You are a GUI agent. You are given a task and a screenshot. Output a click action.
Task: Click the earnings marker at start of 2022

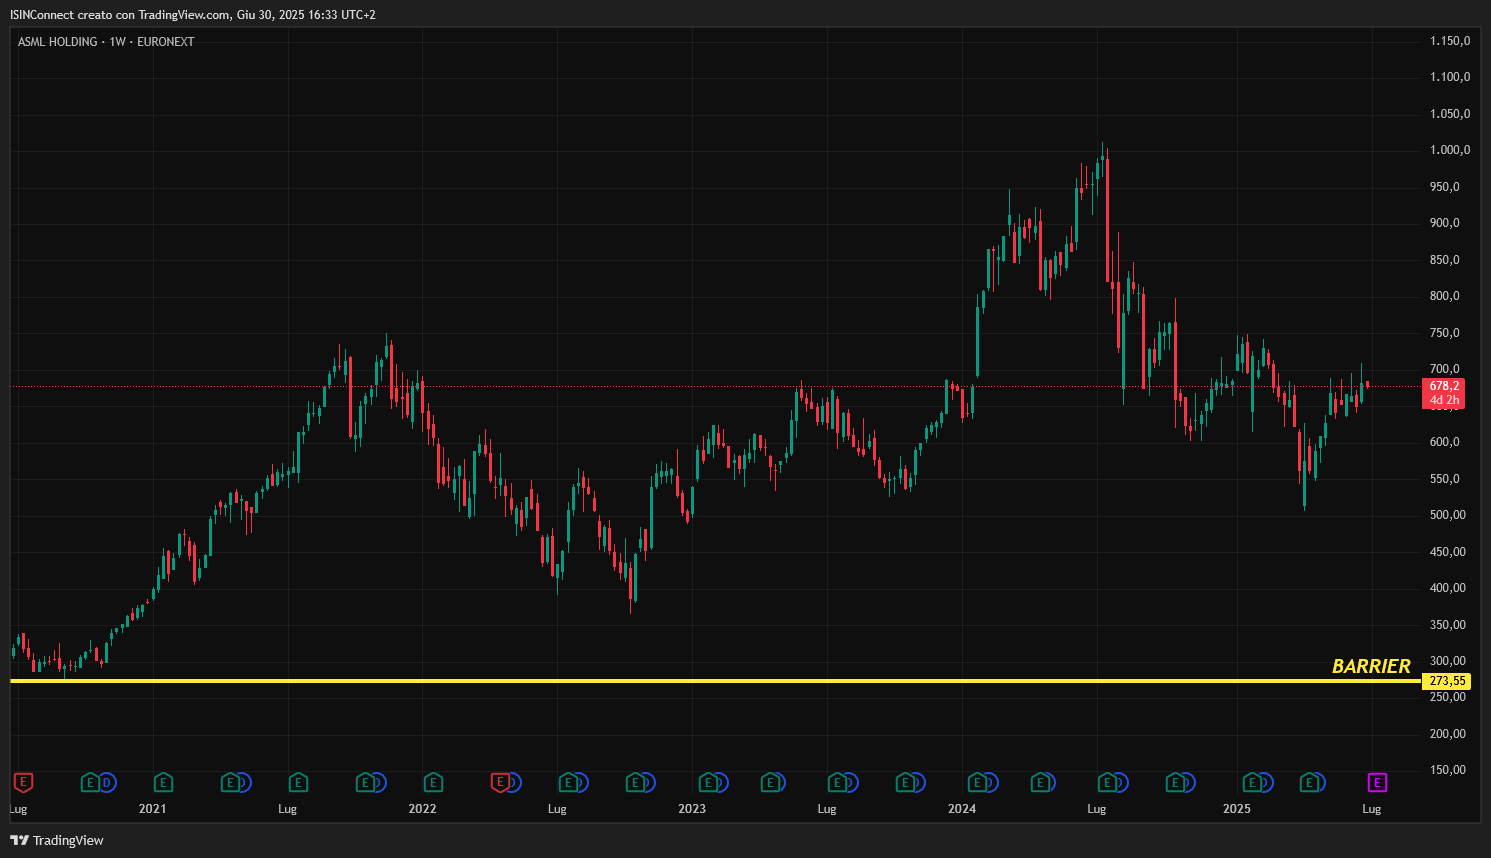click(x=433, y=782)
